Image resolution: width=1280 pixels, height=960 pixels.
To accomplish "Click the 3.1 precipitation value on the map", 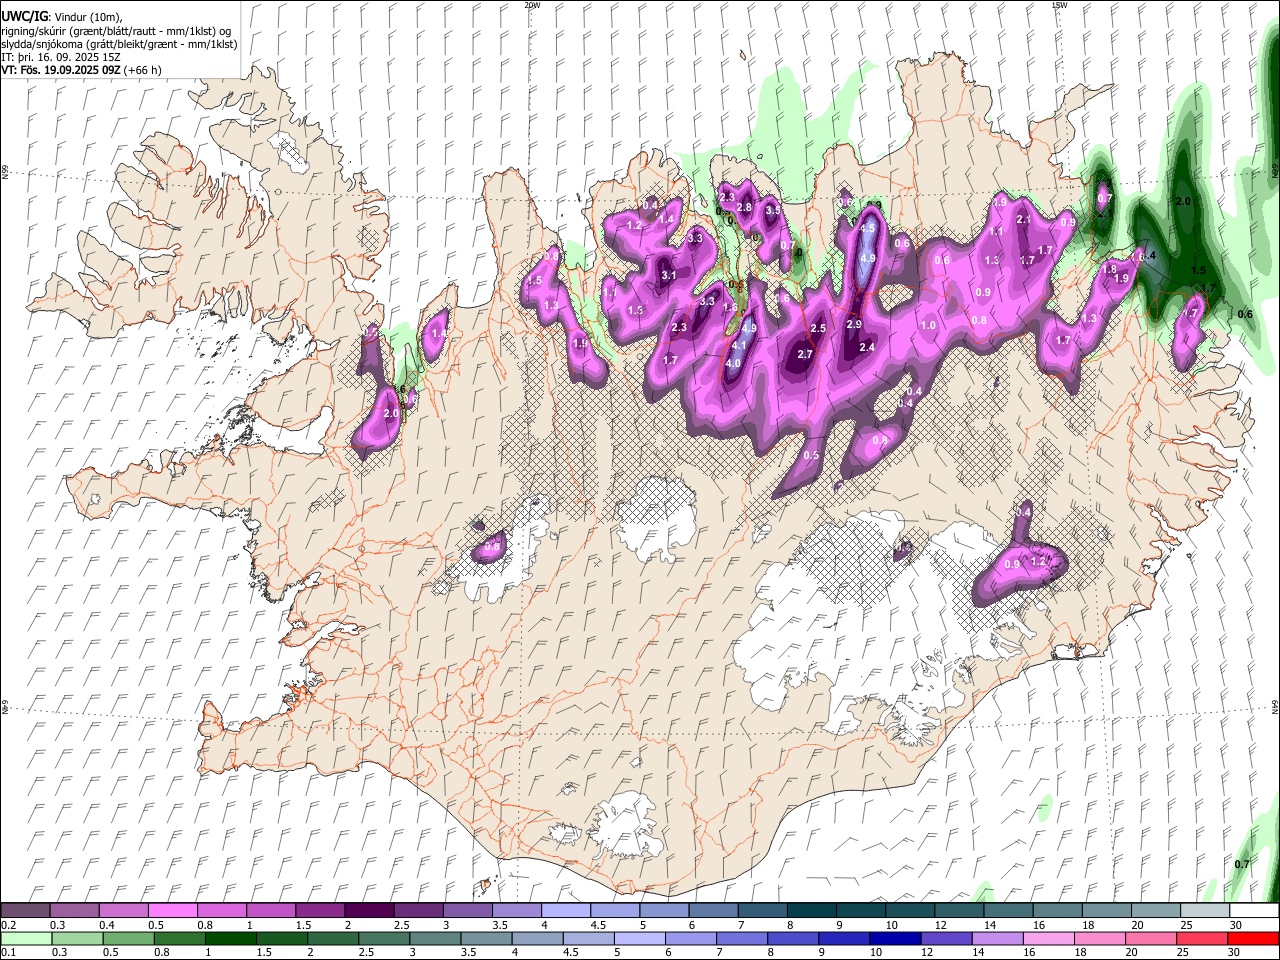I will 669,275.
